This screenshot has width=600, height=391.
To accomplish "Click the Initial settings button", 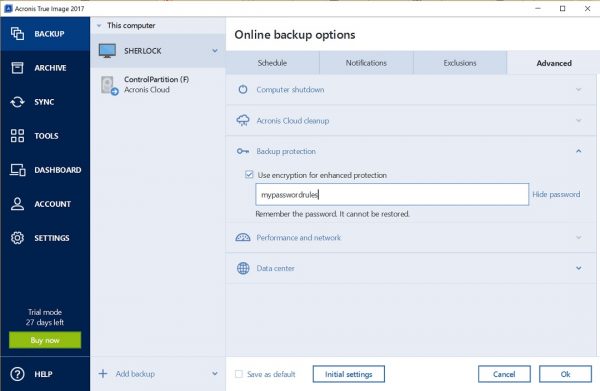I will [349, 374].
